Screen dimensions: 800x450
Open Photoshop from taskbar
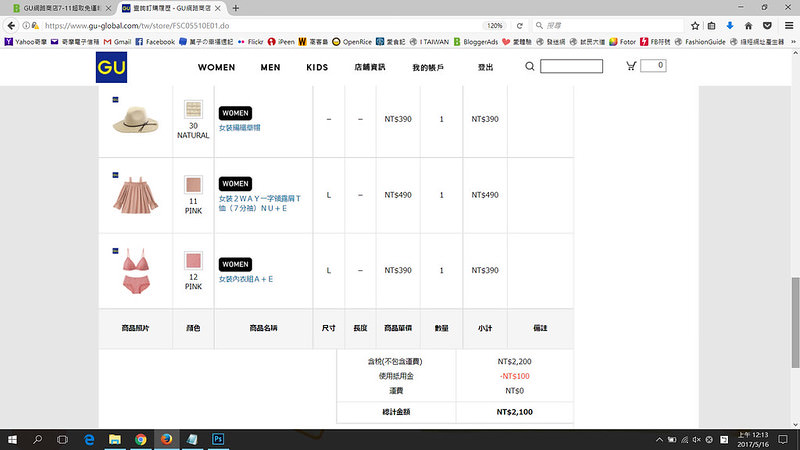218,439
